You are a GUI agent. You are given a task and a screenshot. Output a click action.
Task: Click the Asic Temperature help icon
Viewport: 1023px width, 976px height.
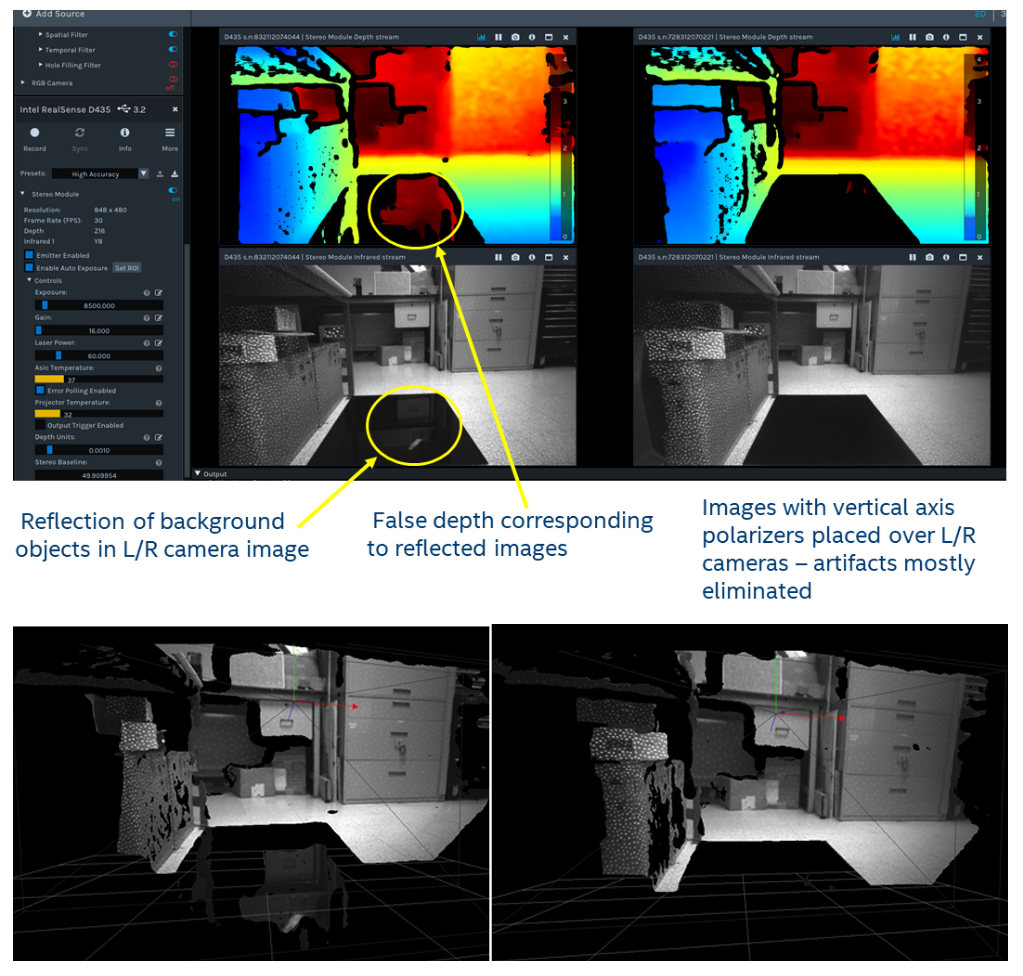pyautogui.click(x=159, y=369)
